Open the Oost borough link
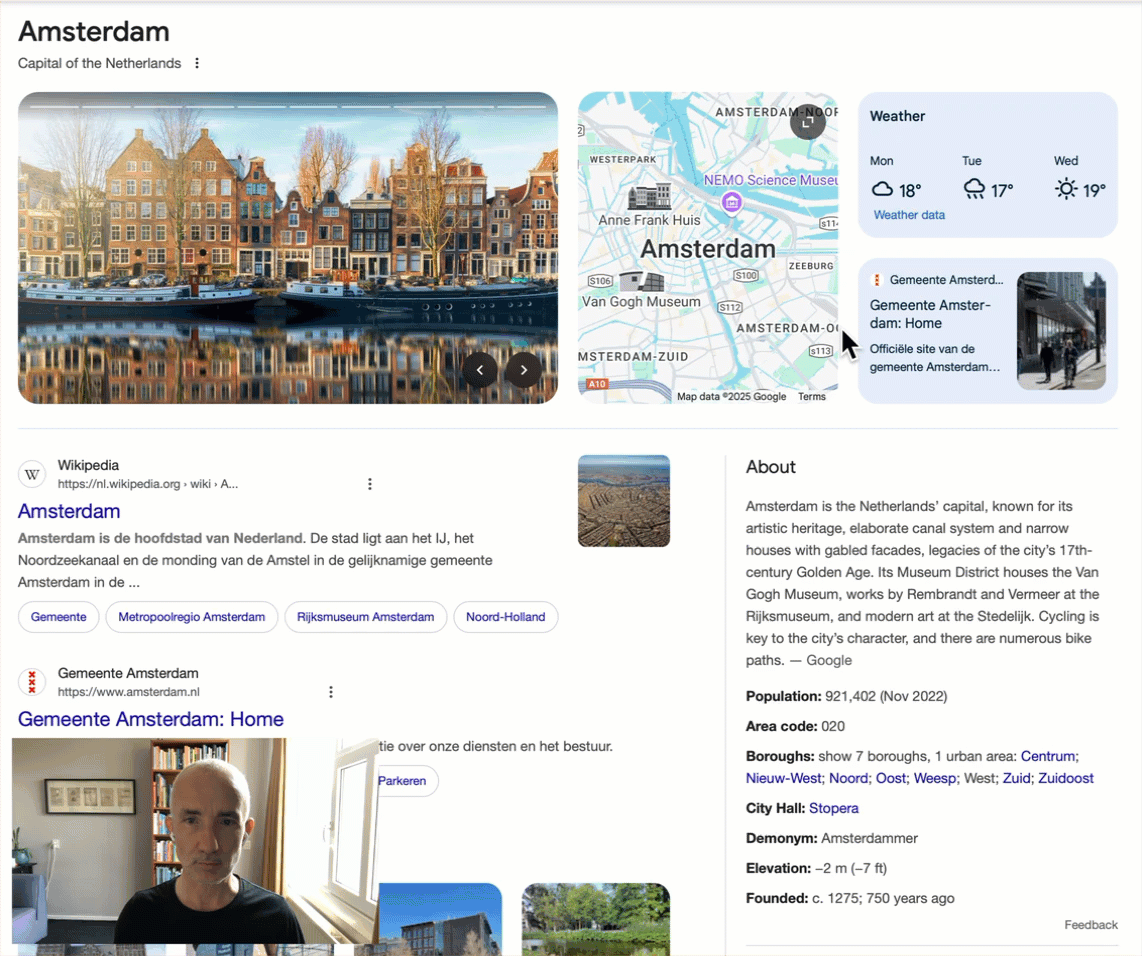Screen dimensions: 1142x956 pyautogui.click(x=890, y=778)
